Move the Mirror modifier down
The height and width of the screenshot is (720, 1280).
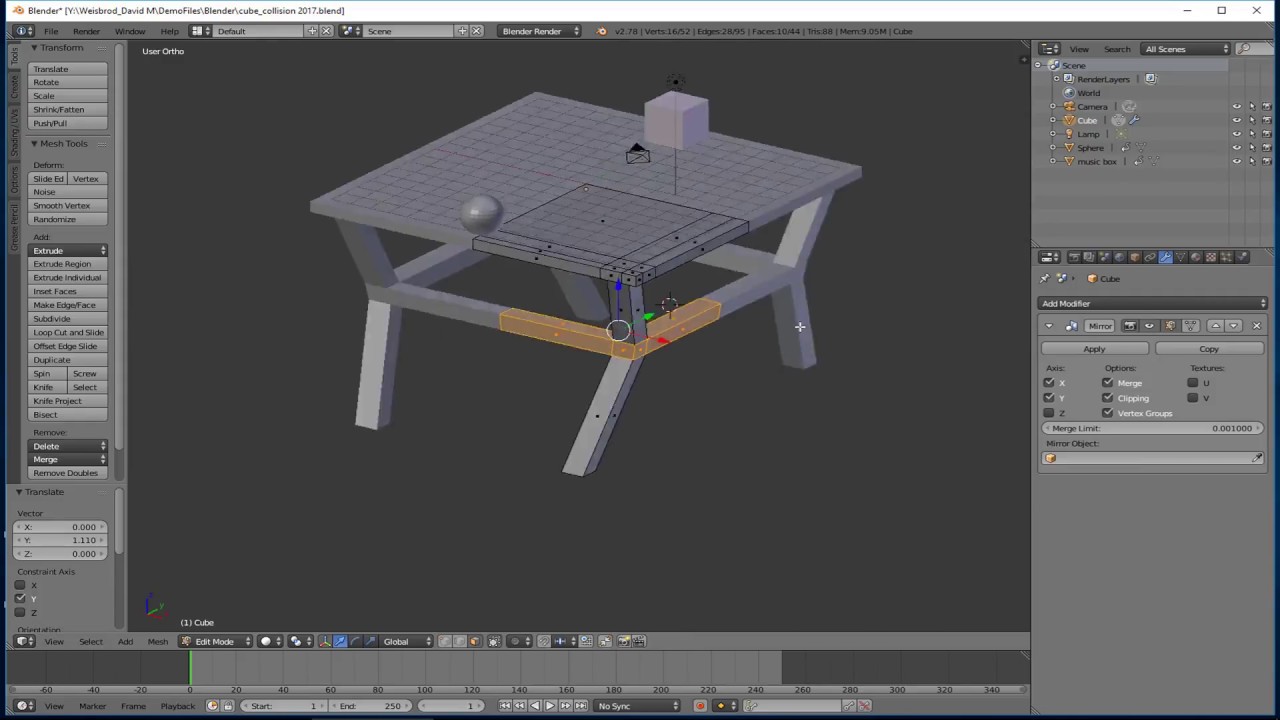(1233, 326)
